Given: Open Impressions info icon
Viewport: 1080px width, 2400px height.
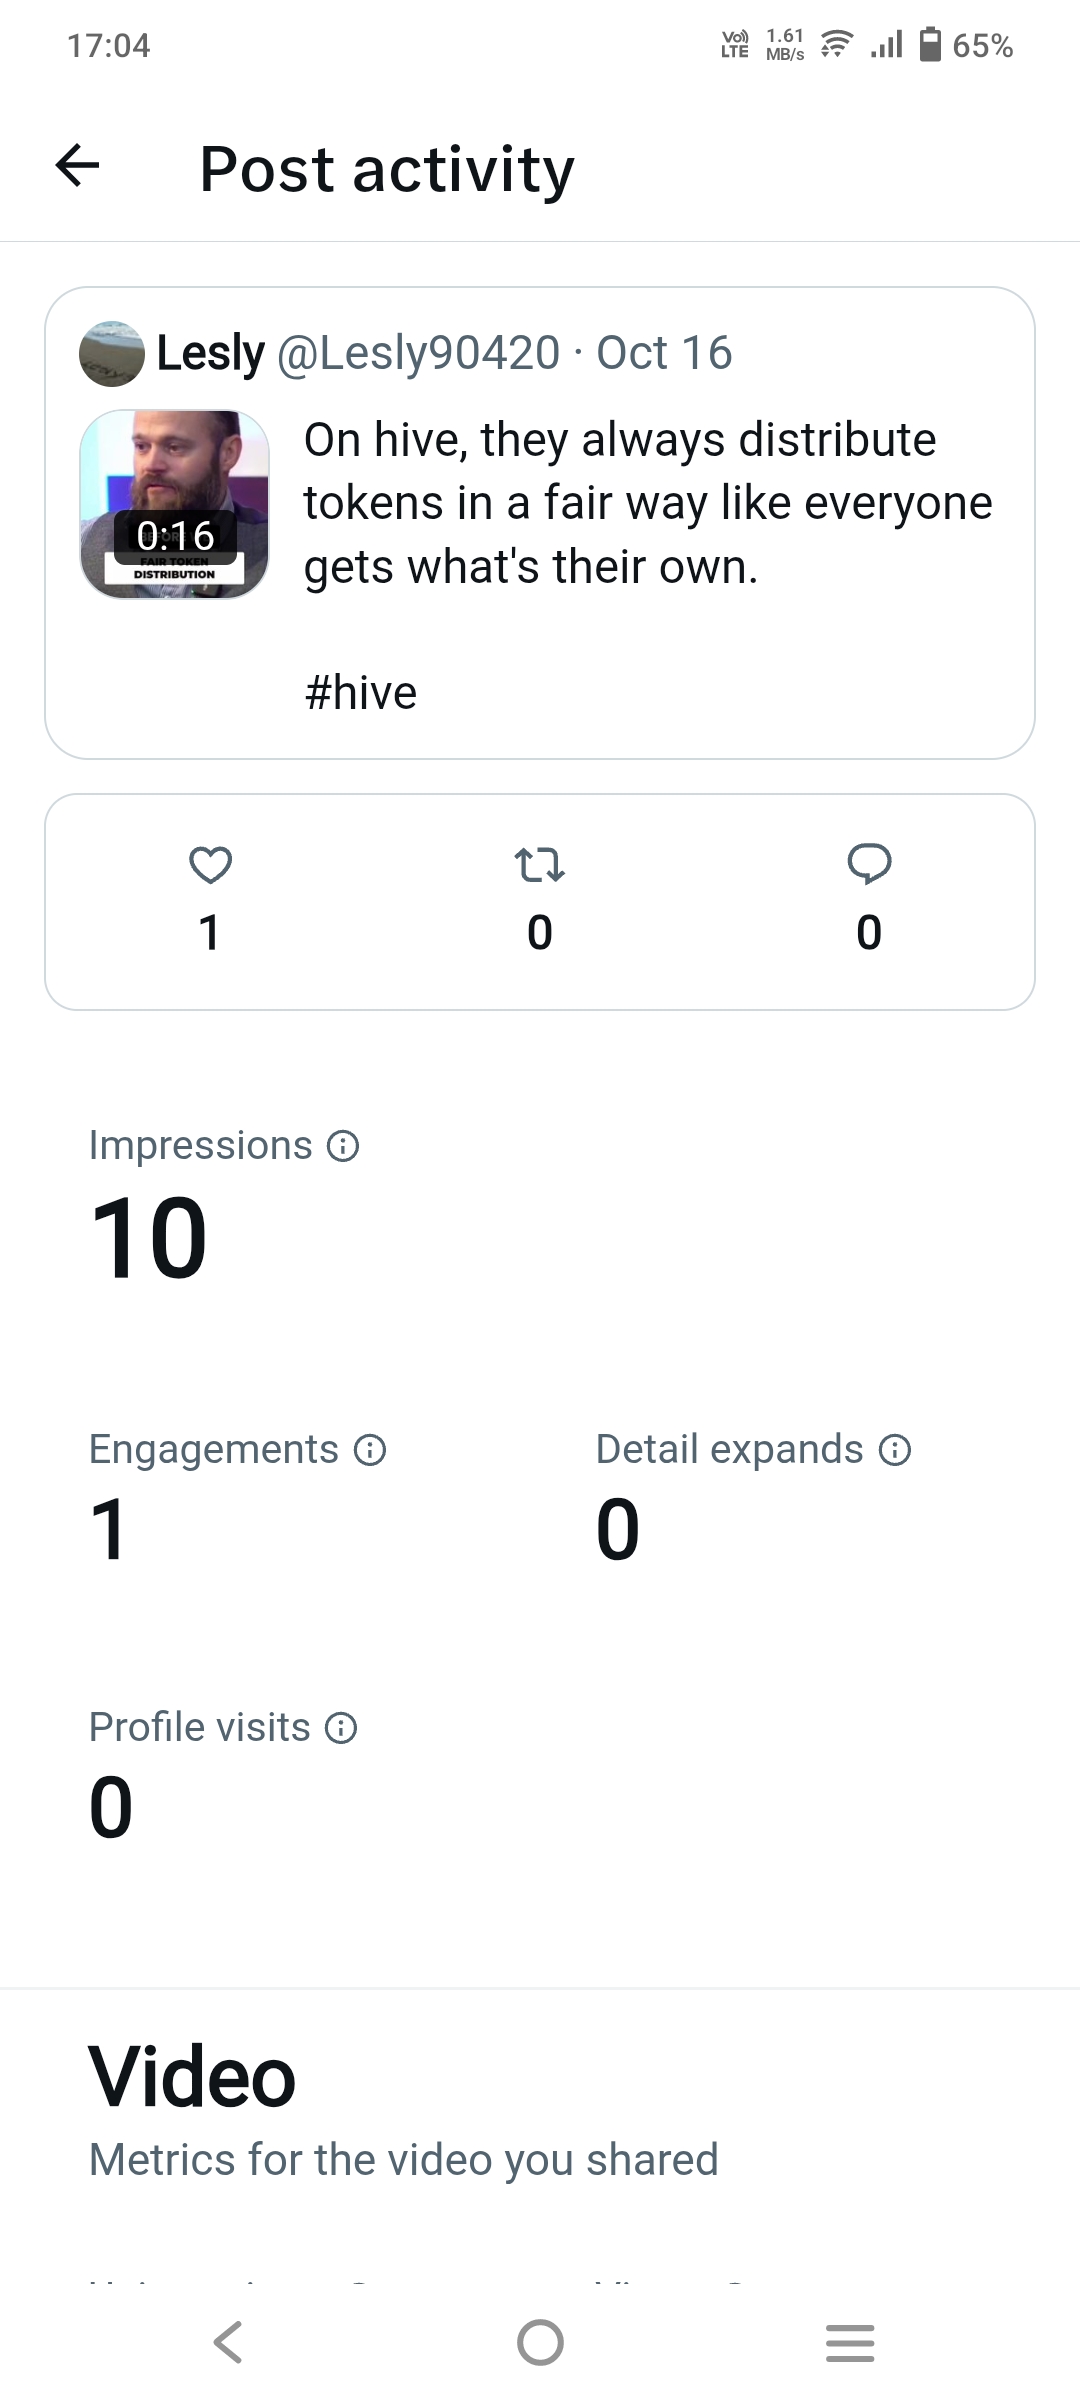Looking at the screenshot, I should click(343, 1146).
